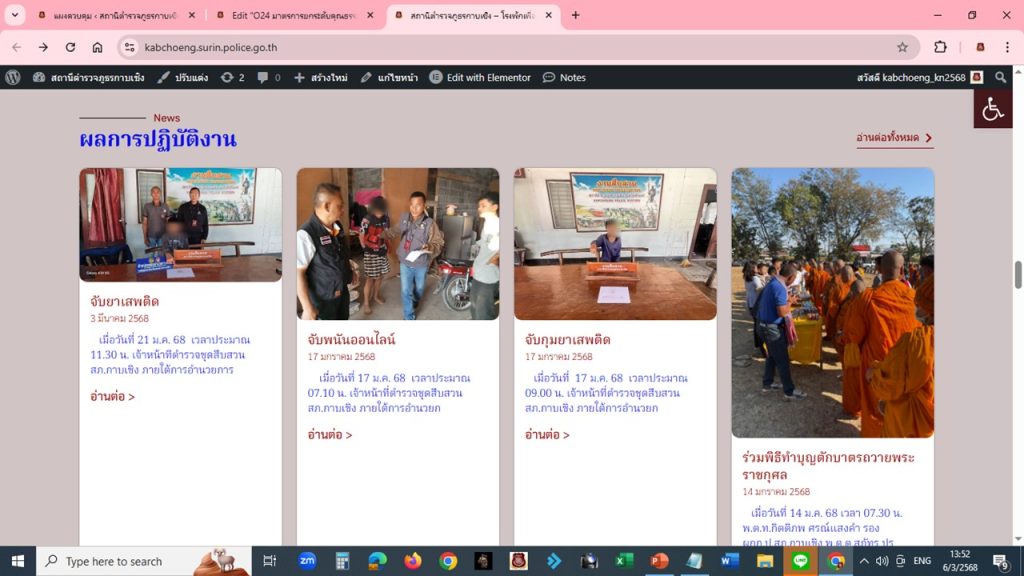The width and height of the screenshot is (1024, 576).
Task: Select Edit with Elementor in admin bar
Action: (x=480, y=77)
